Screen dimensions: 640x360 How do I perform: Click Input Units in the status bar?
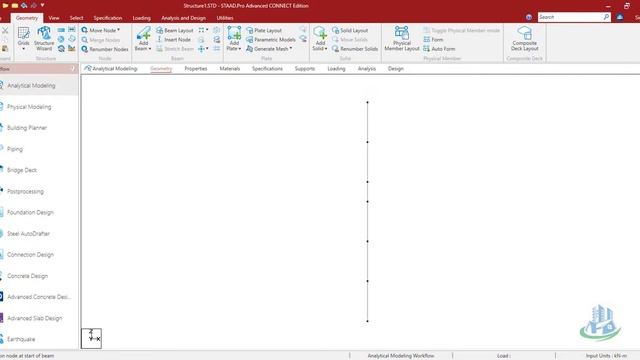606,356
